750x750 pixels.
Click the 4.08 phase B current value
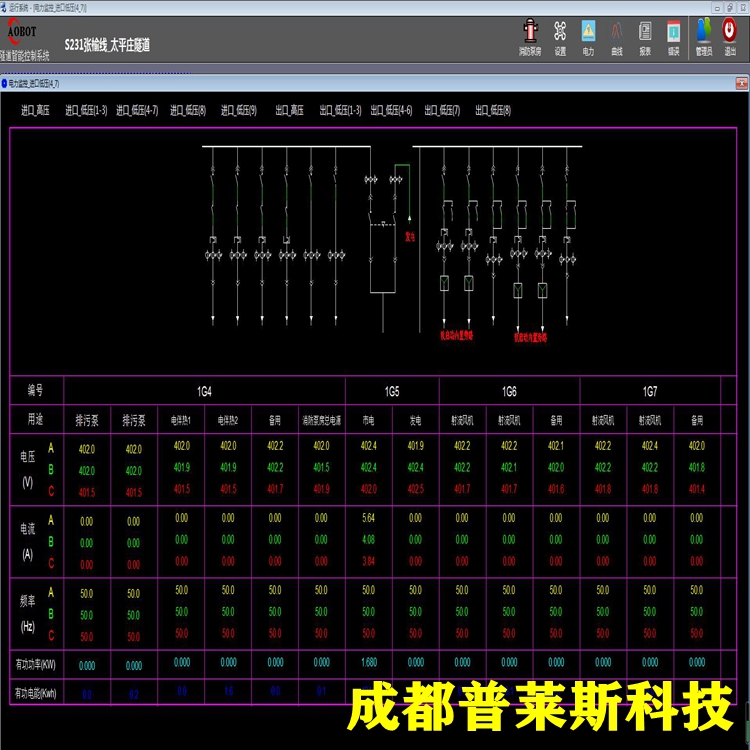point(368,540)
